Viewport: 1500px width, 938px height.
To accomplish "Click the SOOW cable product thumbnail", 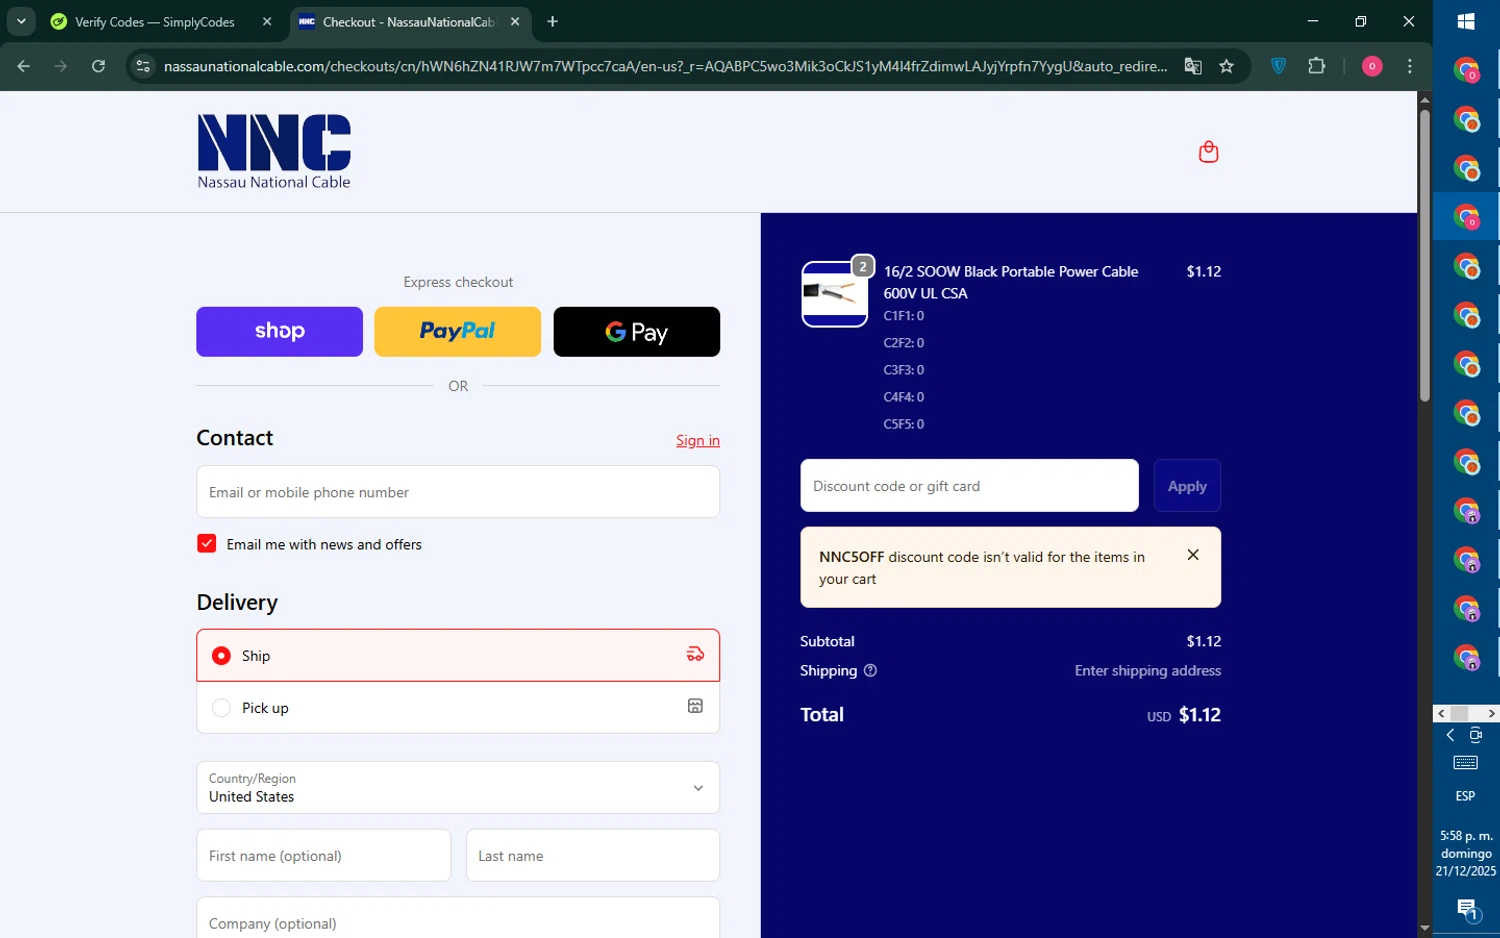I will 835,294.
